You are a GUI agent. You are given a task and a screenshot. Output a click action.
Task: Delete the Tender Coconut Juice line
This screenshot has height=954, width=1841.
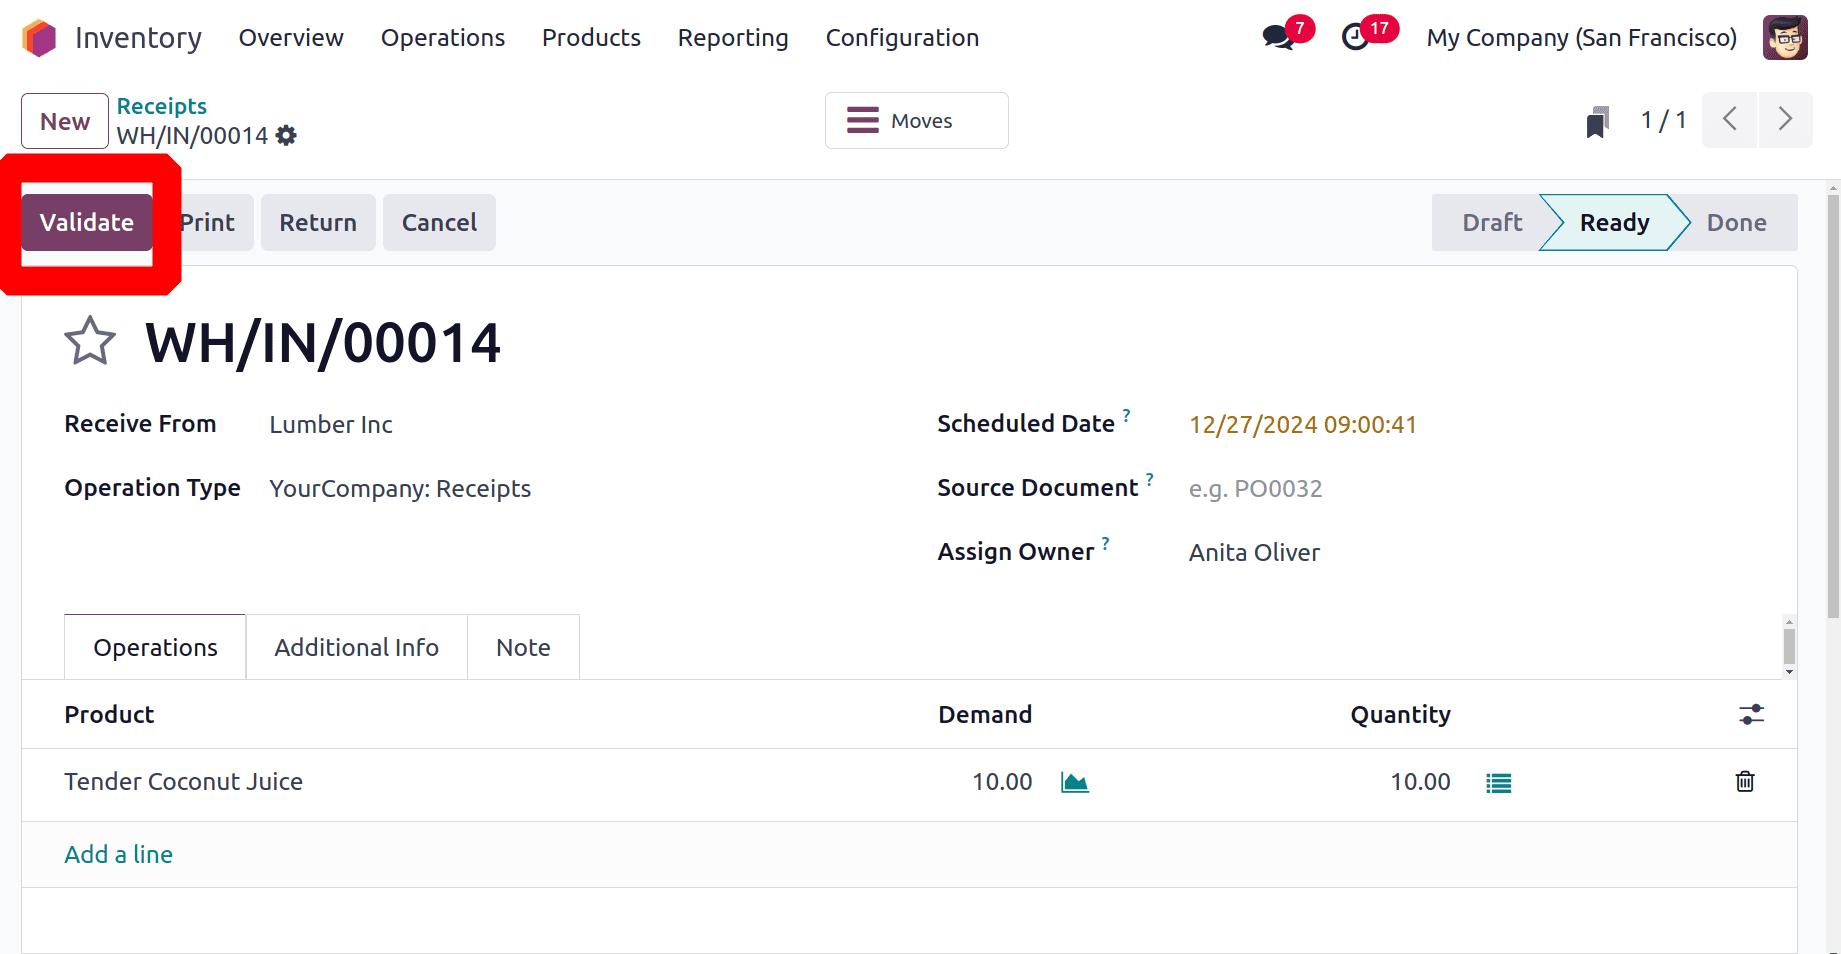point(1745,781)
